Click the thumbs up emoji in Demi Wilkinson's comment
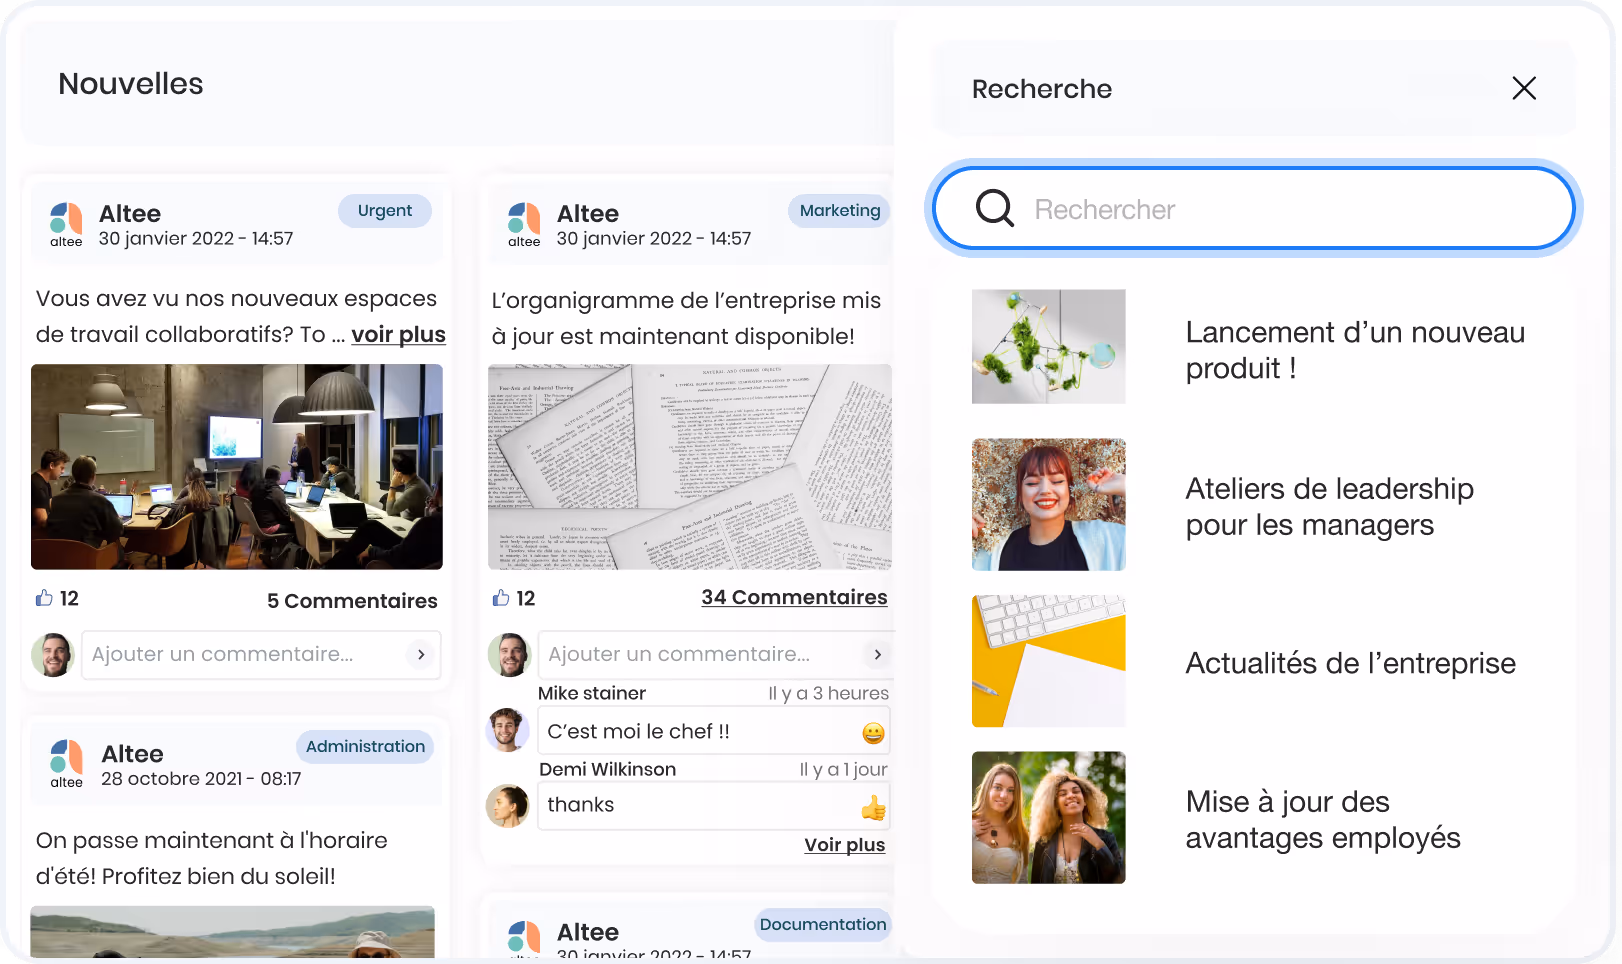This screenshot has height=964, width=1622. click(873, 807)
